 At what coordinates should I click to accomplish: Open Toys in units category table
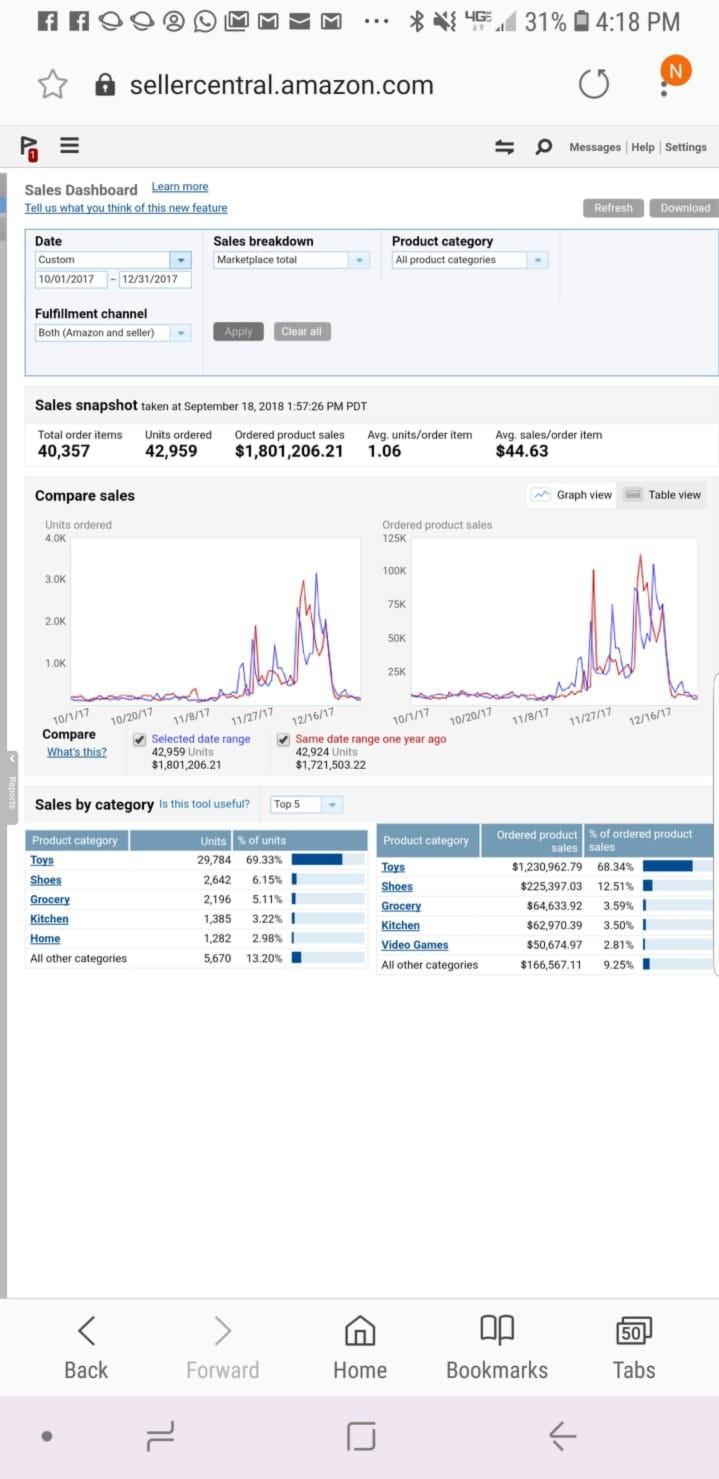(x=42, y=860)
